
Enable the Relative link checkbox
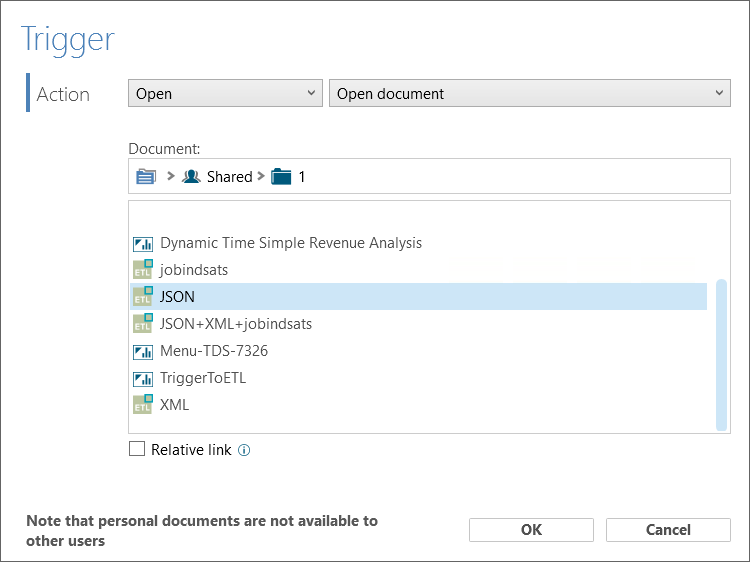(x=137, y=449)
